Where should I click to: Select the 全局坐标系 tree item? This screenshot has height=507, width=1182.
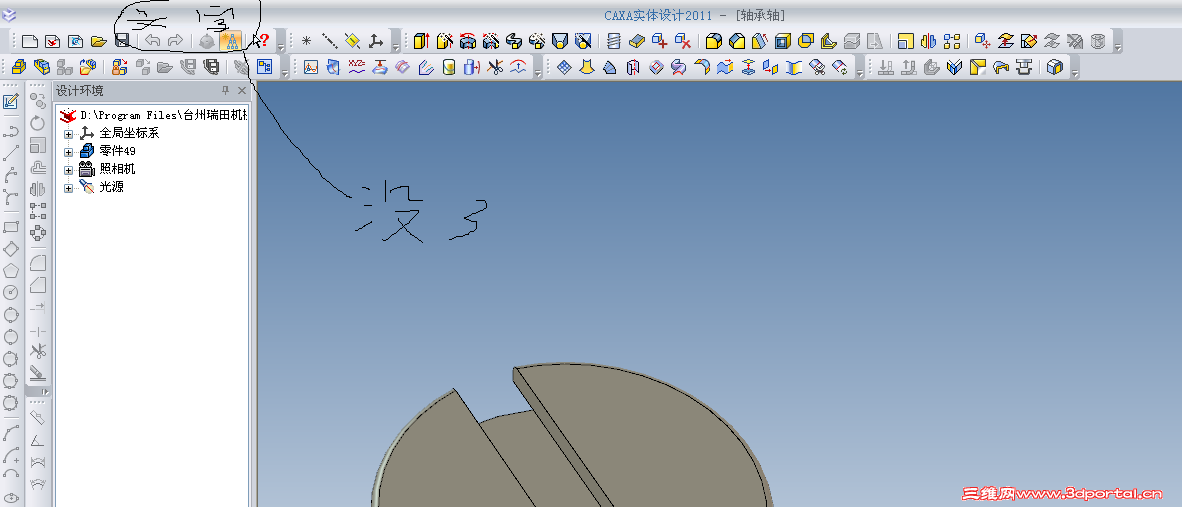pos(129,133)
